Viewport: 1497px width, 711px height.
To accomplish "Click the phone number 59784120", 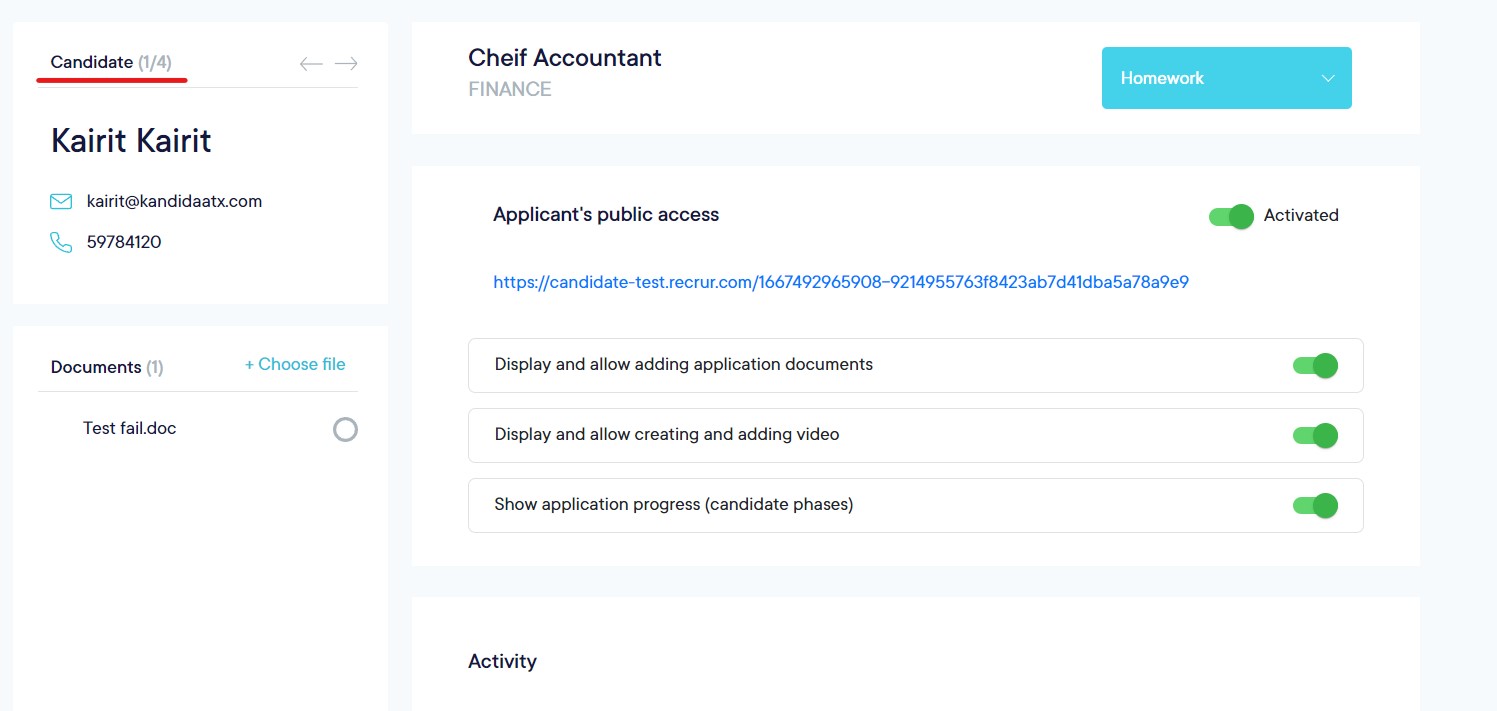I will tap(124, 242).
